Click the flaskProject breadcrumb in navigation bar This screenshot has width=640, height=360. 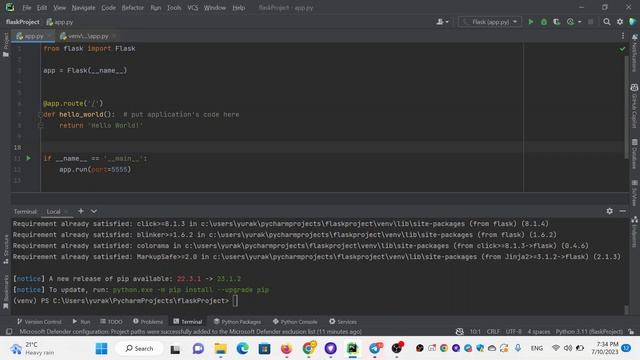coord(23,22)
